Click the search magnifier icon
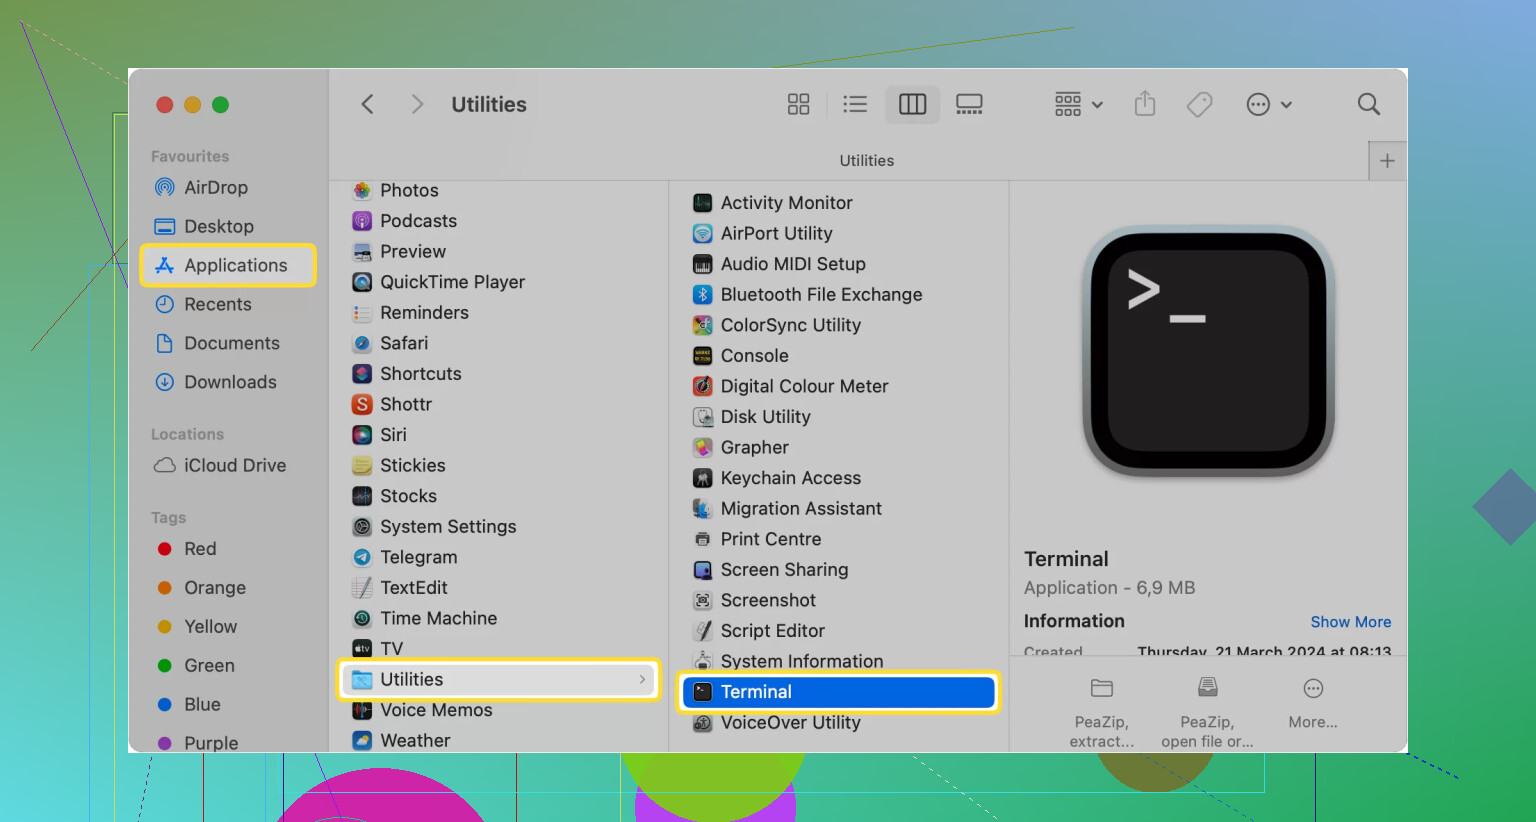Screen dimensions: 1536x822 (1369, 104)
